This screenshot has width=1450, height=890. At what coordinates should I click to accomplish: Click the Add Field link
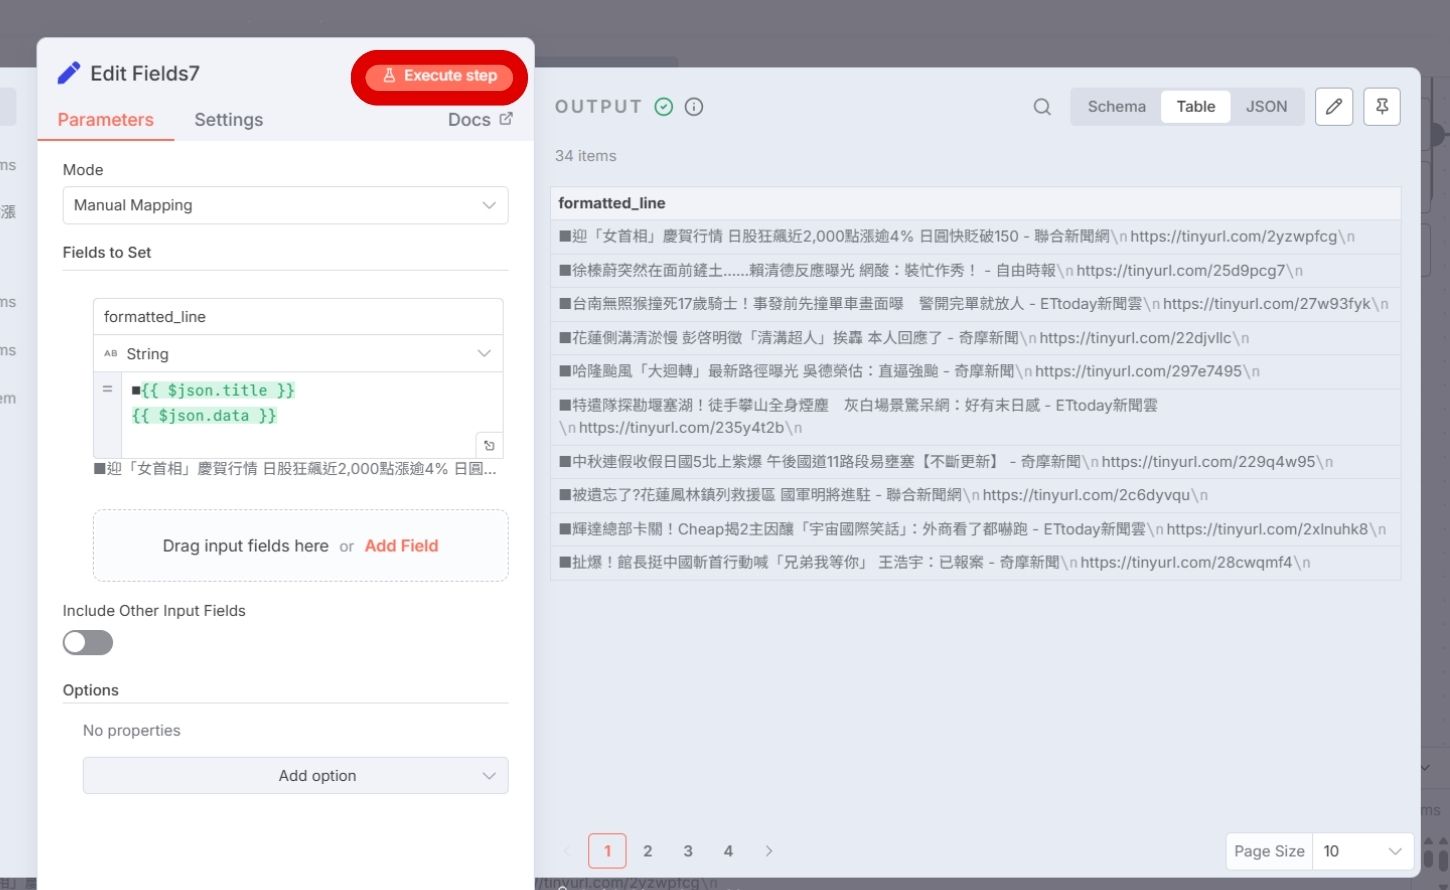[x=401, y=545]
